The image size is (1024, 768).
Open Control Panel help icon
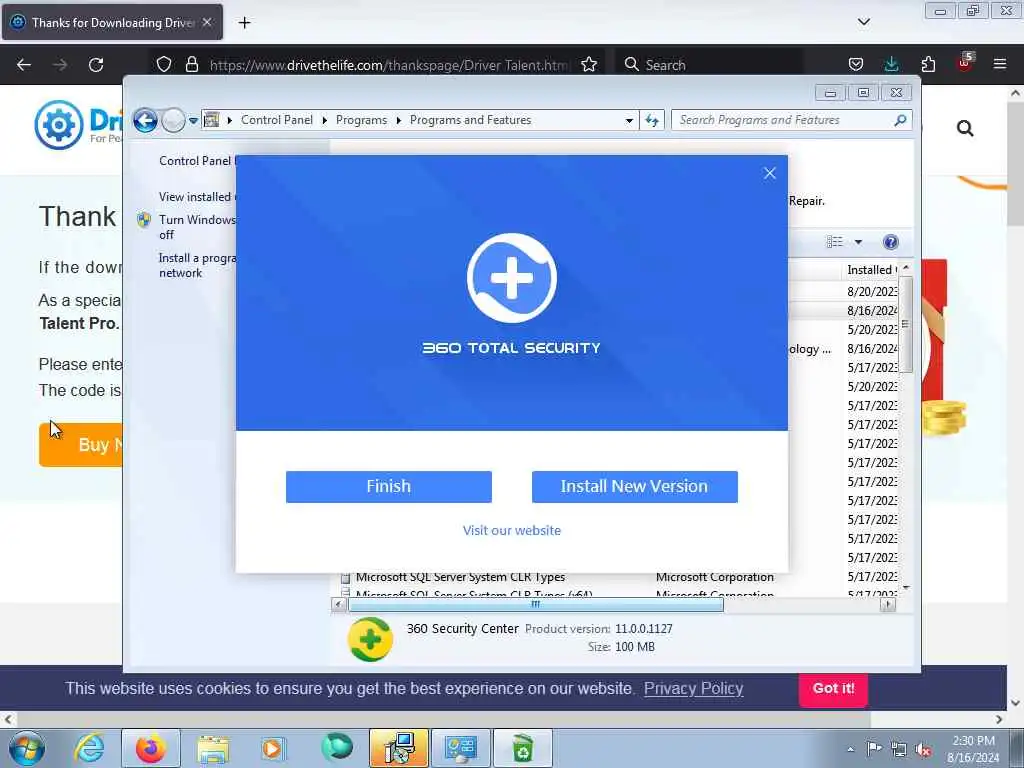click(891, 242)
